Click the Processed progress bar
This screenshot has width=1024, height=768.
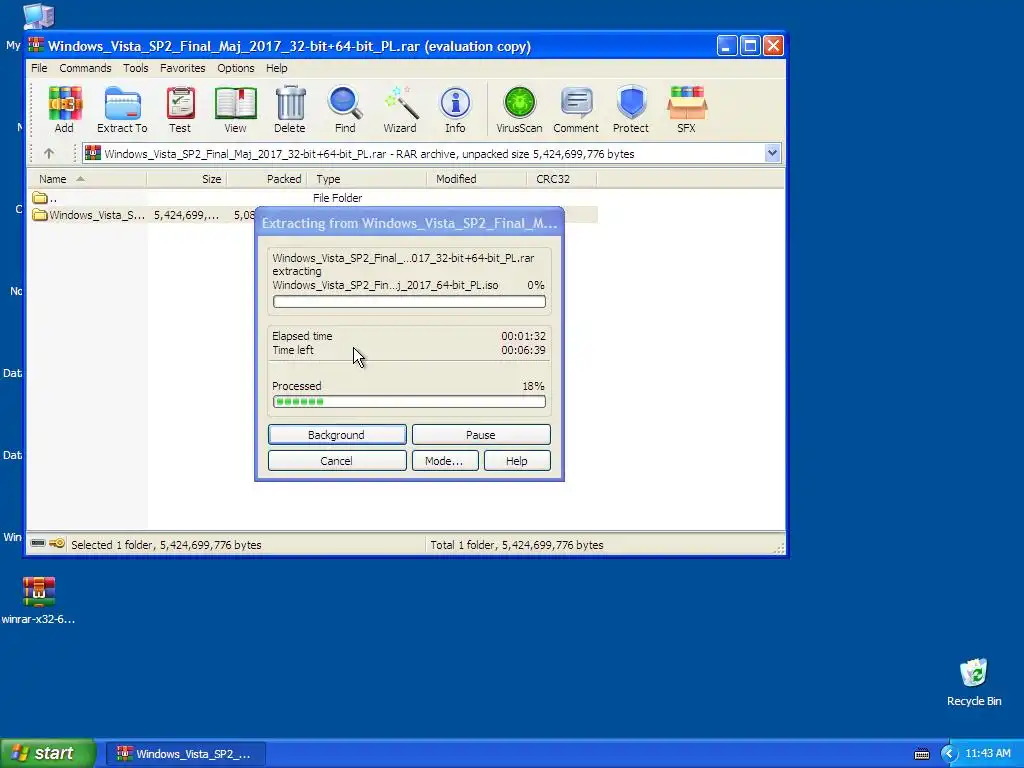click(409, 402)
